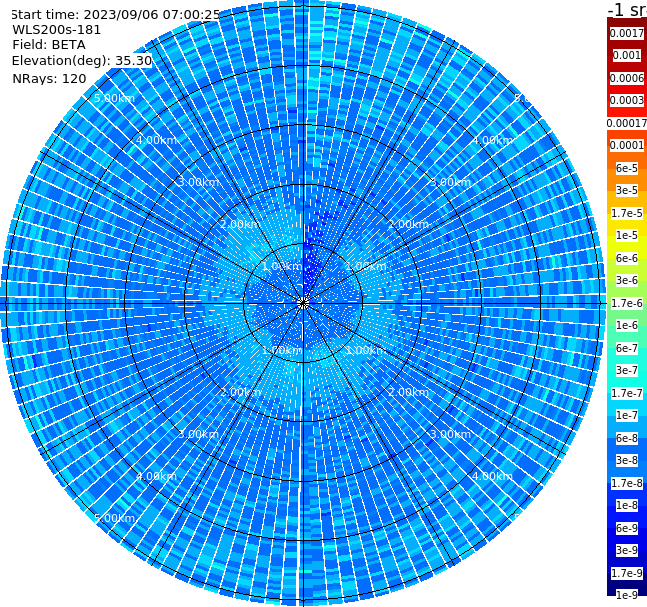This screenshot has height=607, width=647.
Task: Click the 6e-8 colorbar label
Action: [627, 438]
